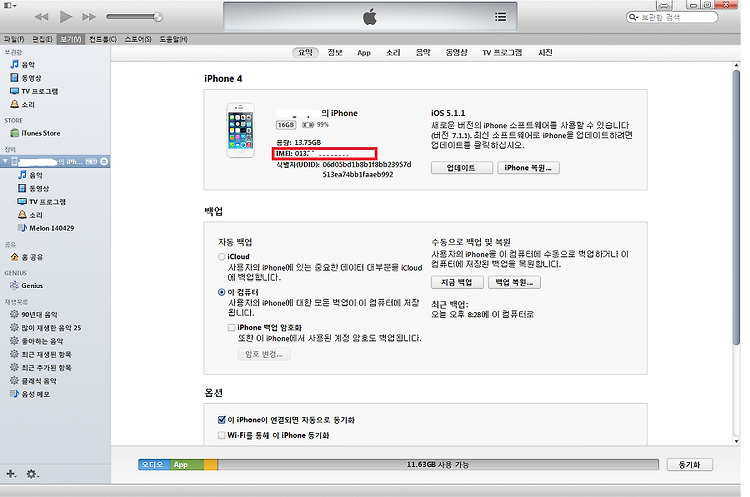Select library TV 프로그램 icon
Image resolution: width=750 pixels, height=497 pixels.
coord(14,91)
